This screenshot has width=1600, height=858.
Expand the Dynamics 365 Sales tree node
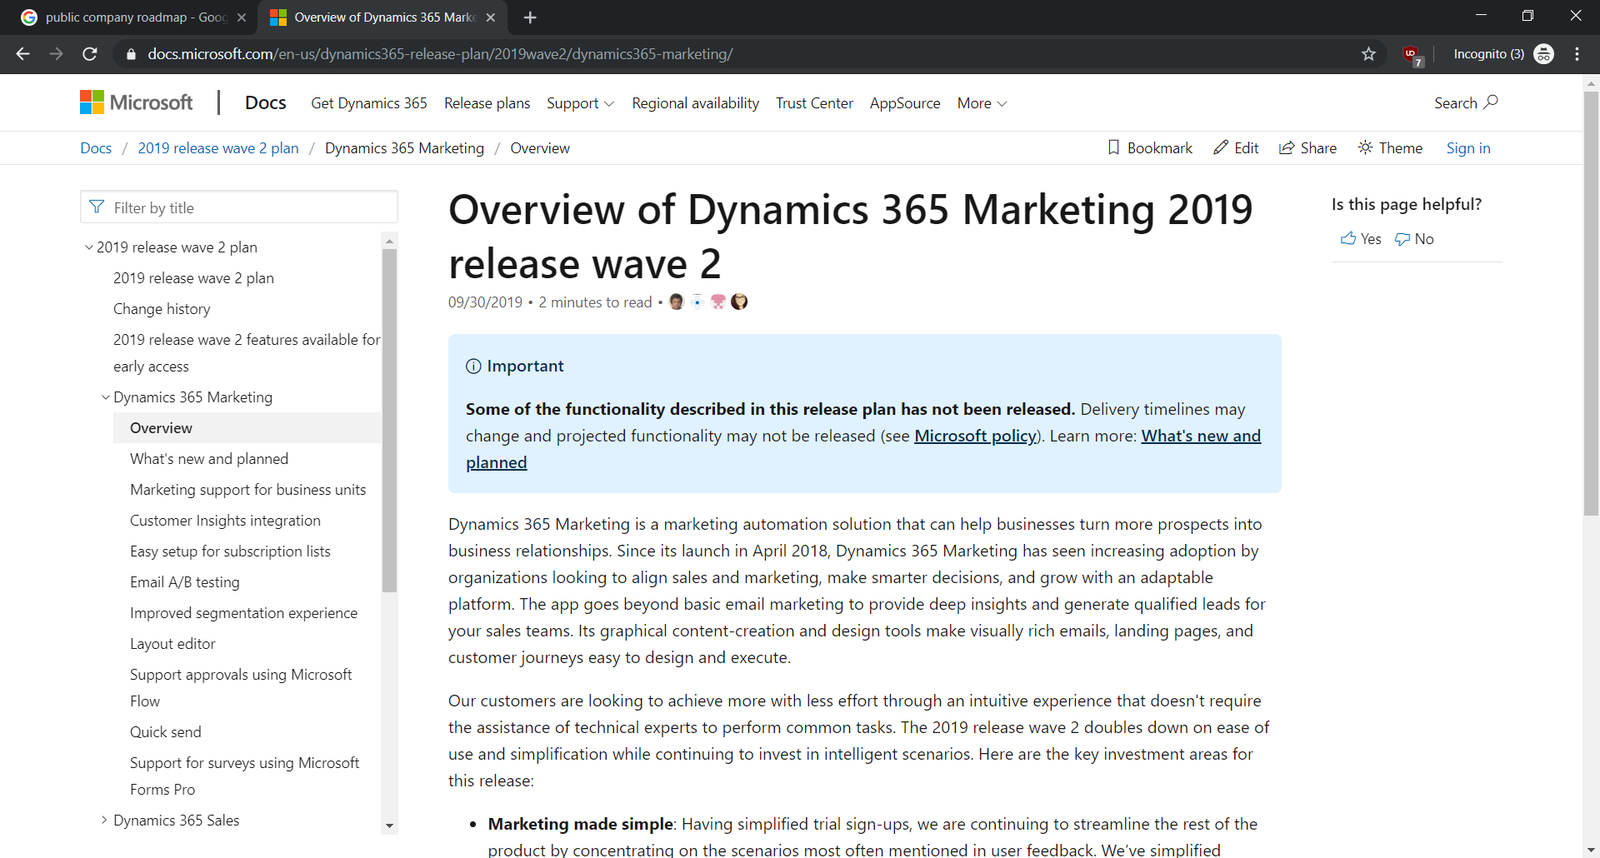click(105, 820)
